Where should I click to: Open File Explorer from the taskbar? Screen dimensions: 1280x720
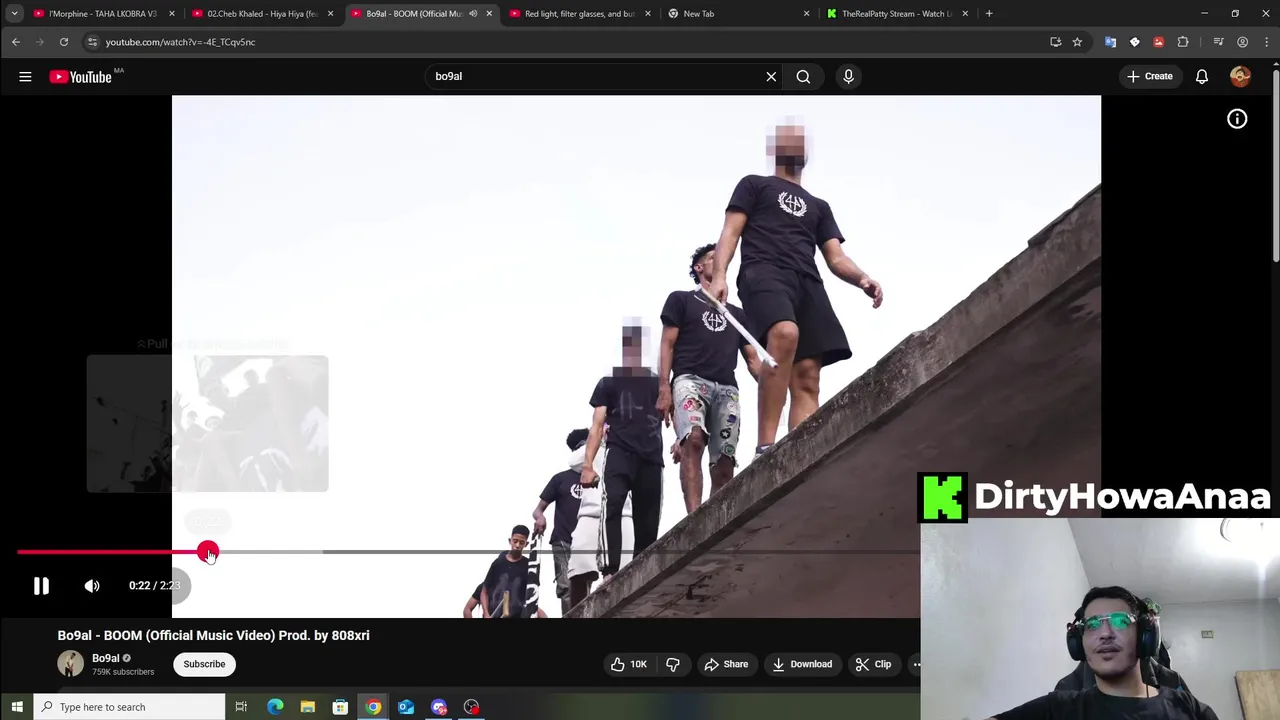point(308,707)
